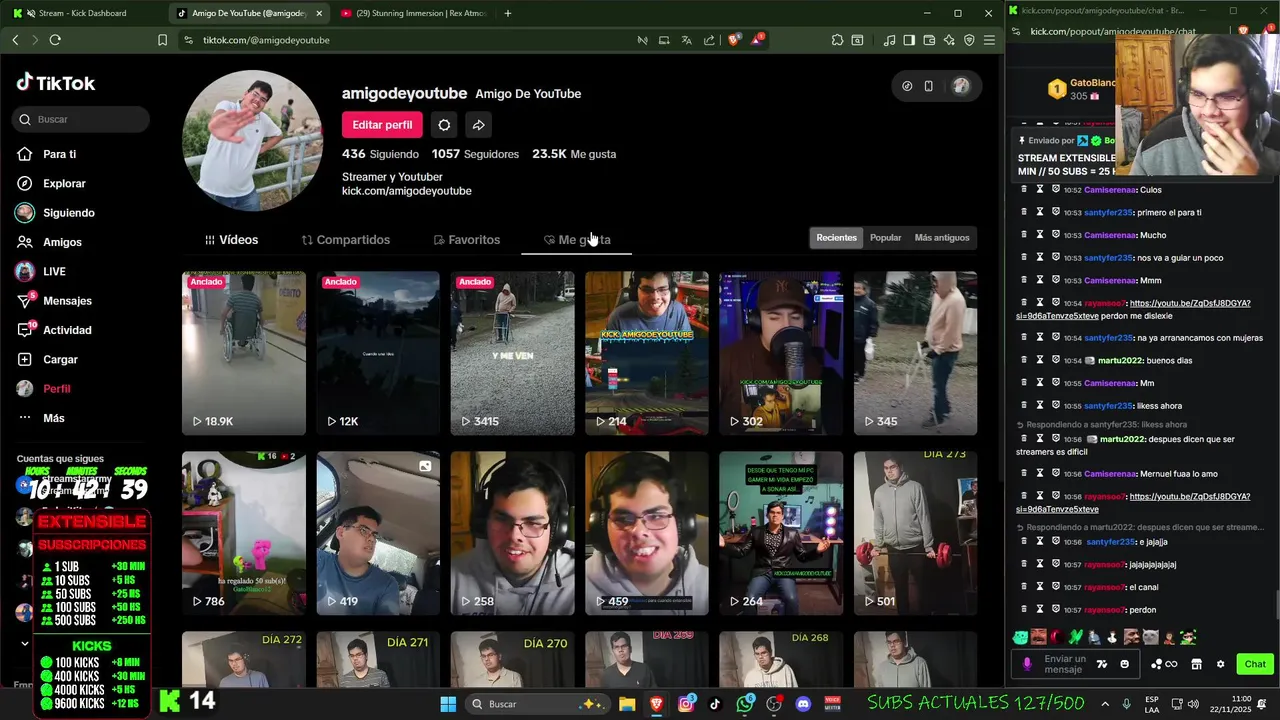Toggle browser sidebar panel icon

(x=909, y=40)
